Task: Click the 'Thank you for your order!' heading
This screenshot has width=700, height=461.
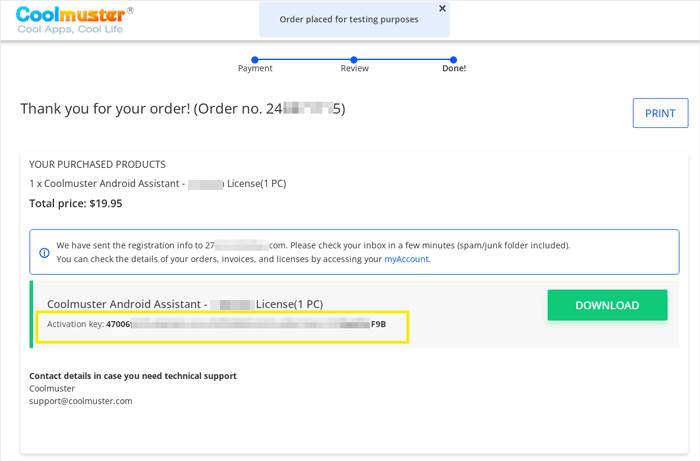Action: click(183, 108)
